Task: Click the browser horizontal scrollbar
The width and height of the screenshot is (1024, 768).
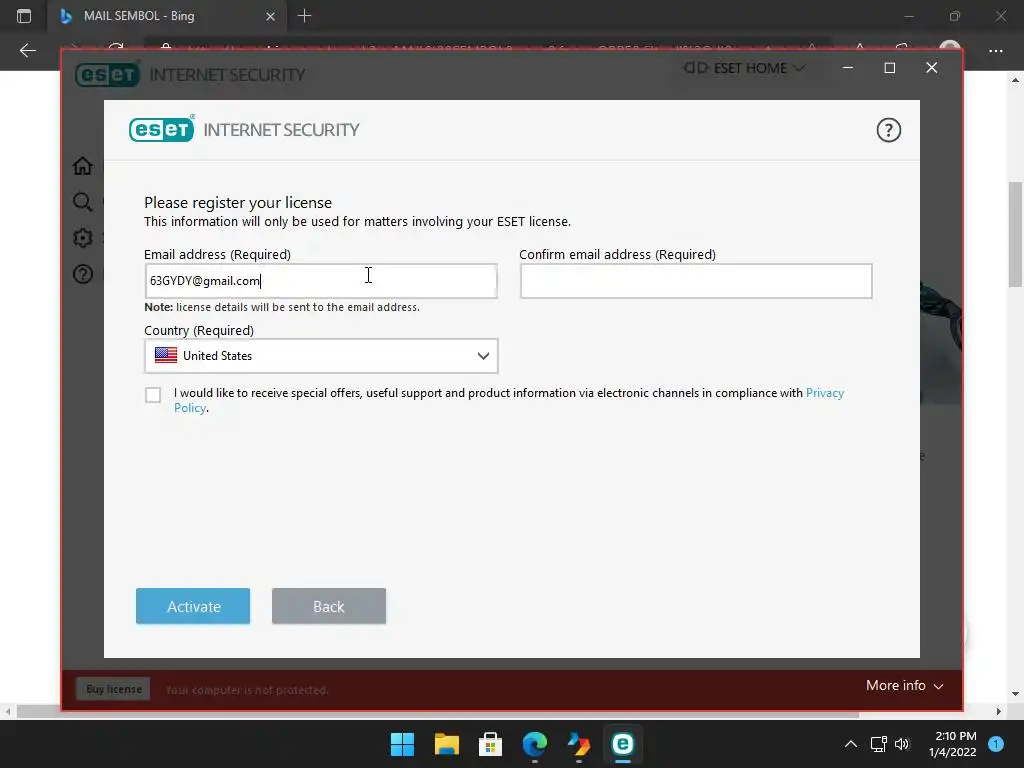Action: click(438, 712)
